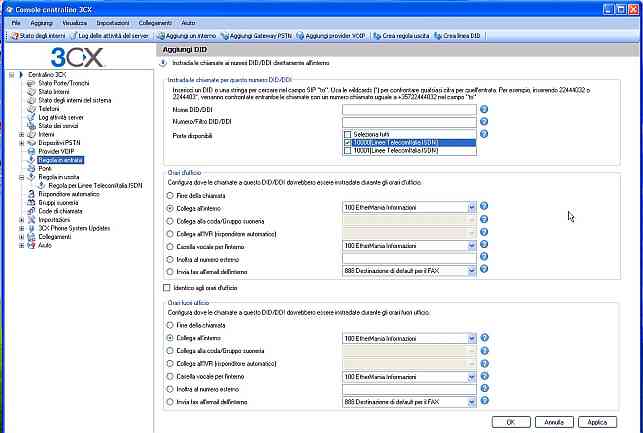
Task: Uncheck port 10000 Linee TelecomItalia ISDN
Action: click(348, 143)
